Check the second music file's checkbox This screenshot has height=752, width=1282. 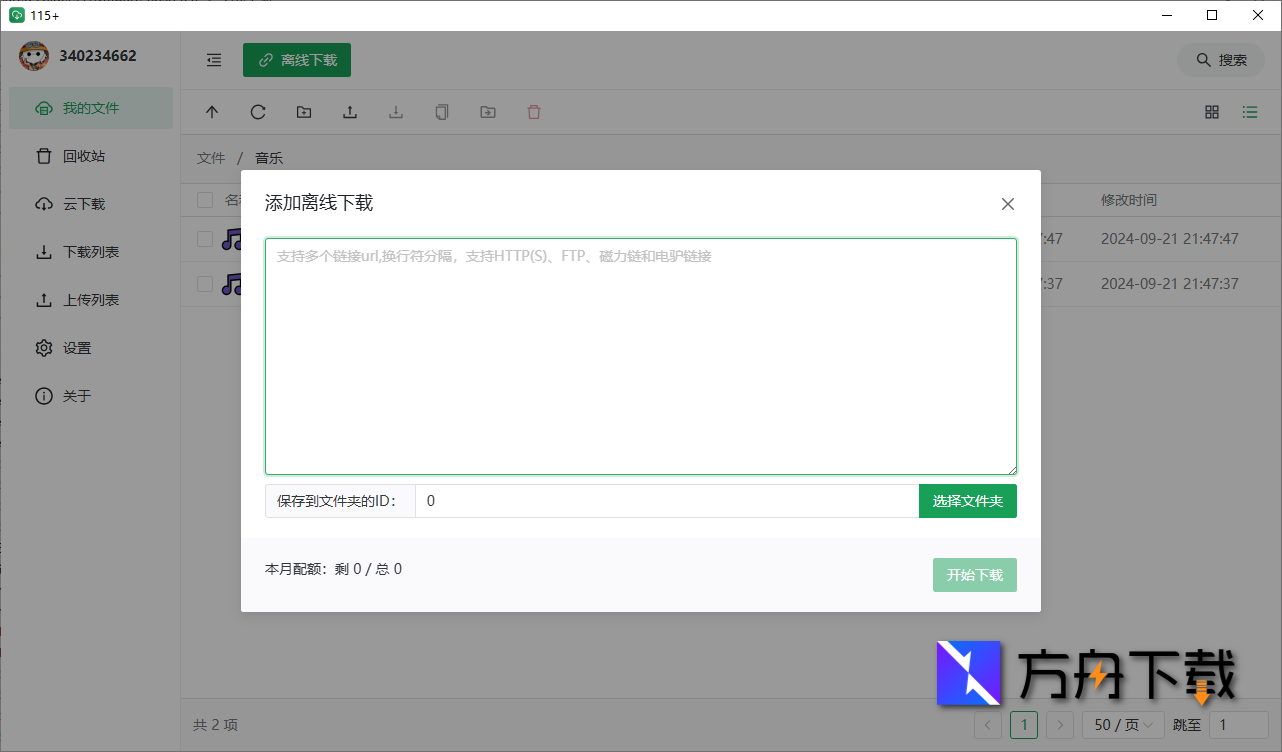pos(205,284)
